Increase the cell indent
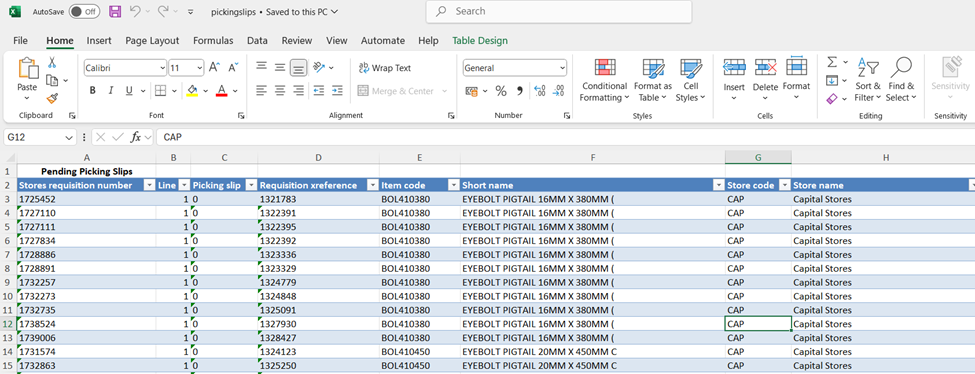 click(337, 91)
